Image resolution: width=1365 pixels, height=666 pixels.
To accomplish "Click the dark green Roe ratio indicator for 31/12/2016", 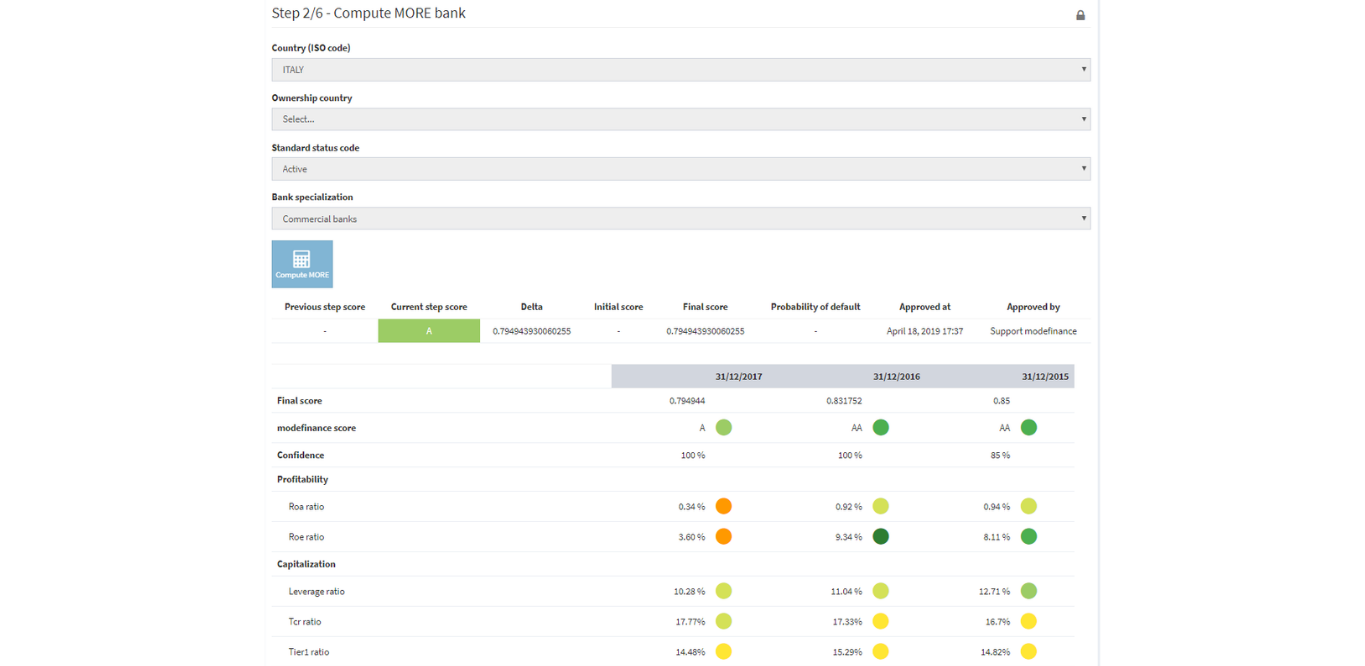I will pyautogui.click(x=881, y=536).
